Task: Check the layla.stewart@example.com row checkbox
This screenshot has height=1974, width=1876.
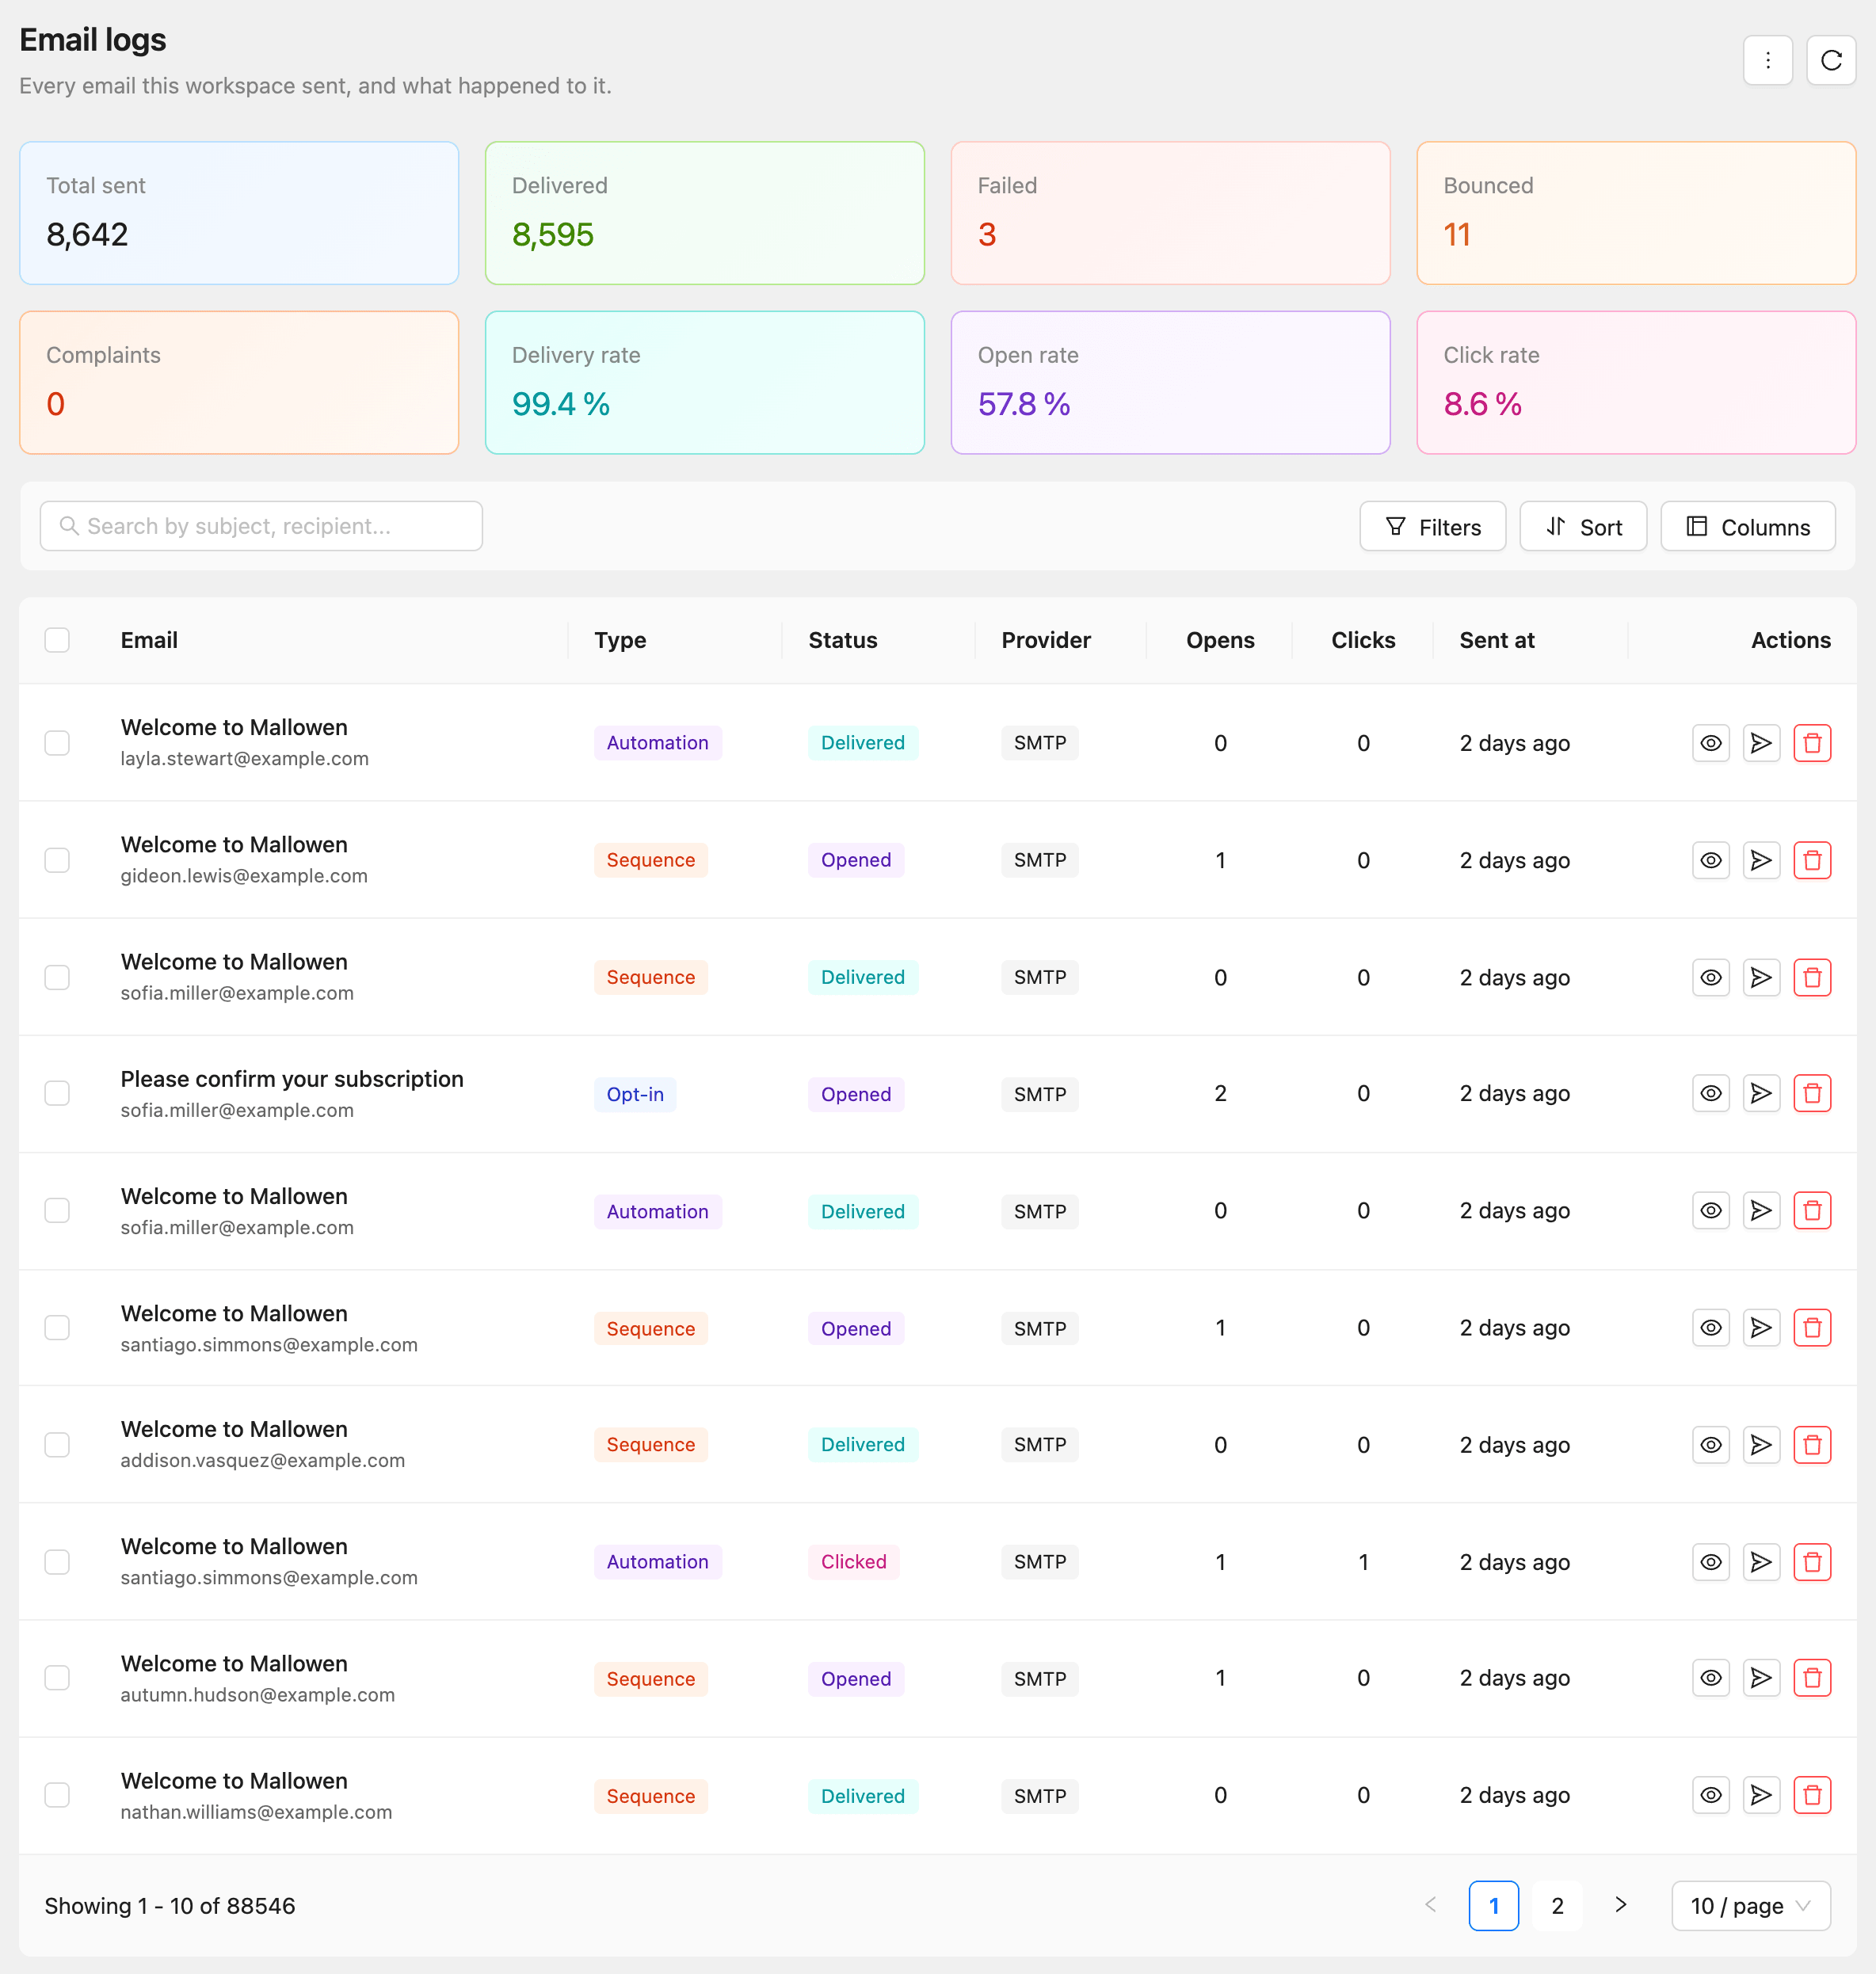Action: (x=57, y=743)
